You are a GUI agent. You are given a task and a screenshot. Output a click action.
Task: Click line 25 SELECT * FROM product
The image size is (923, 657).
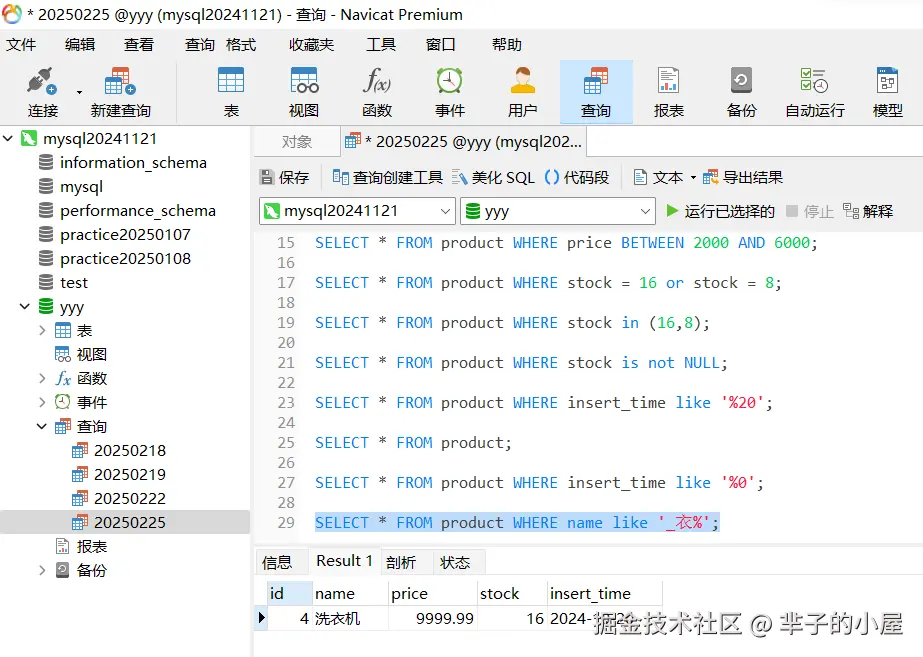[413, 443]
